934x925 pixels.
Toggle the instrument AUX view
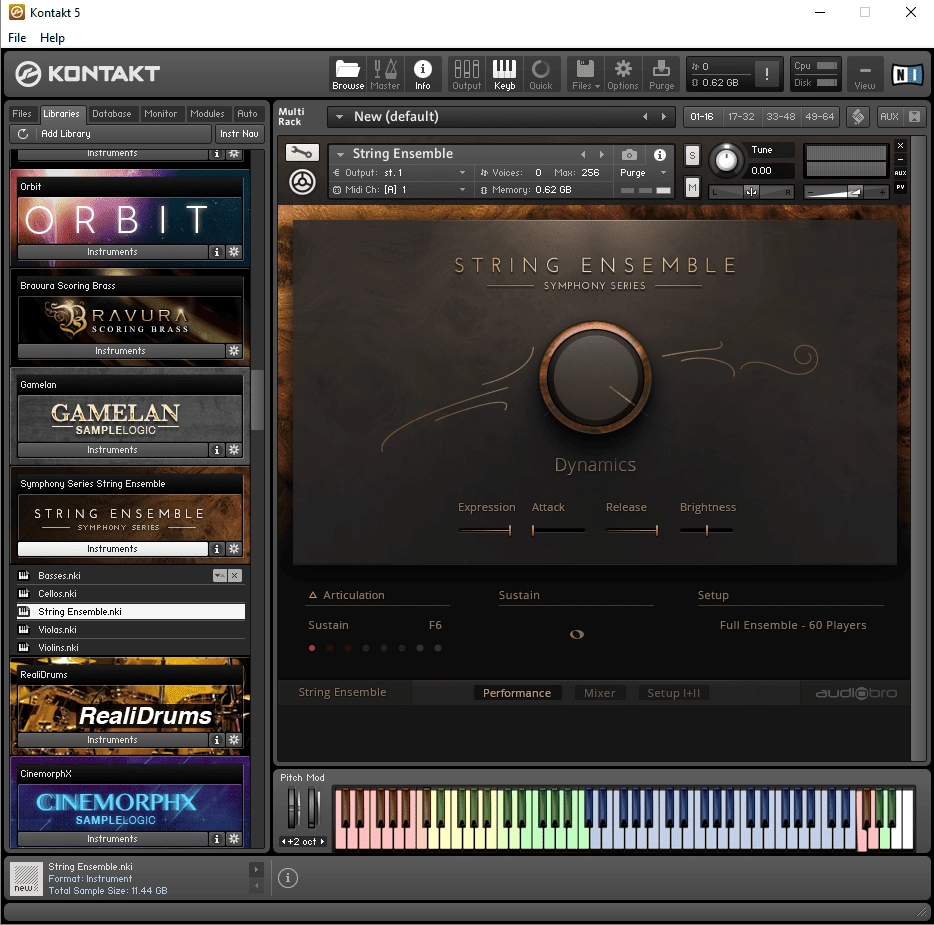pos(901,173)
